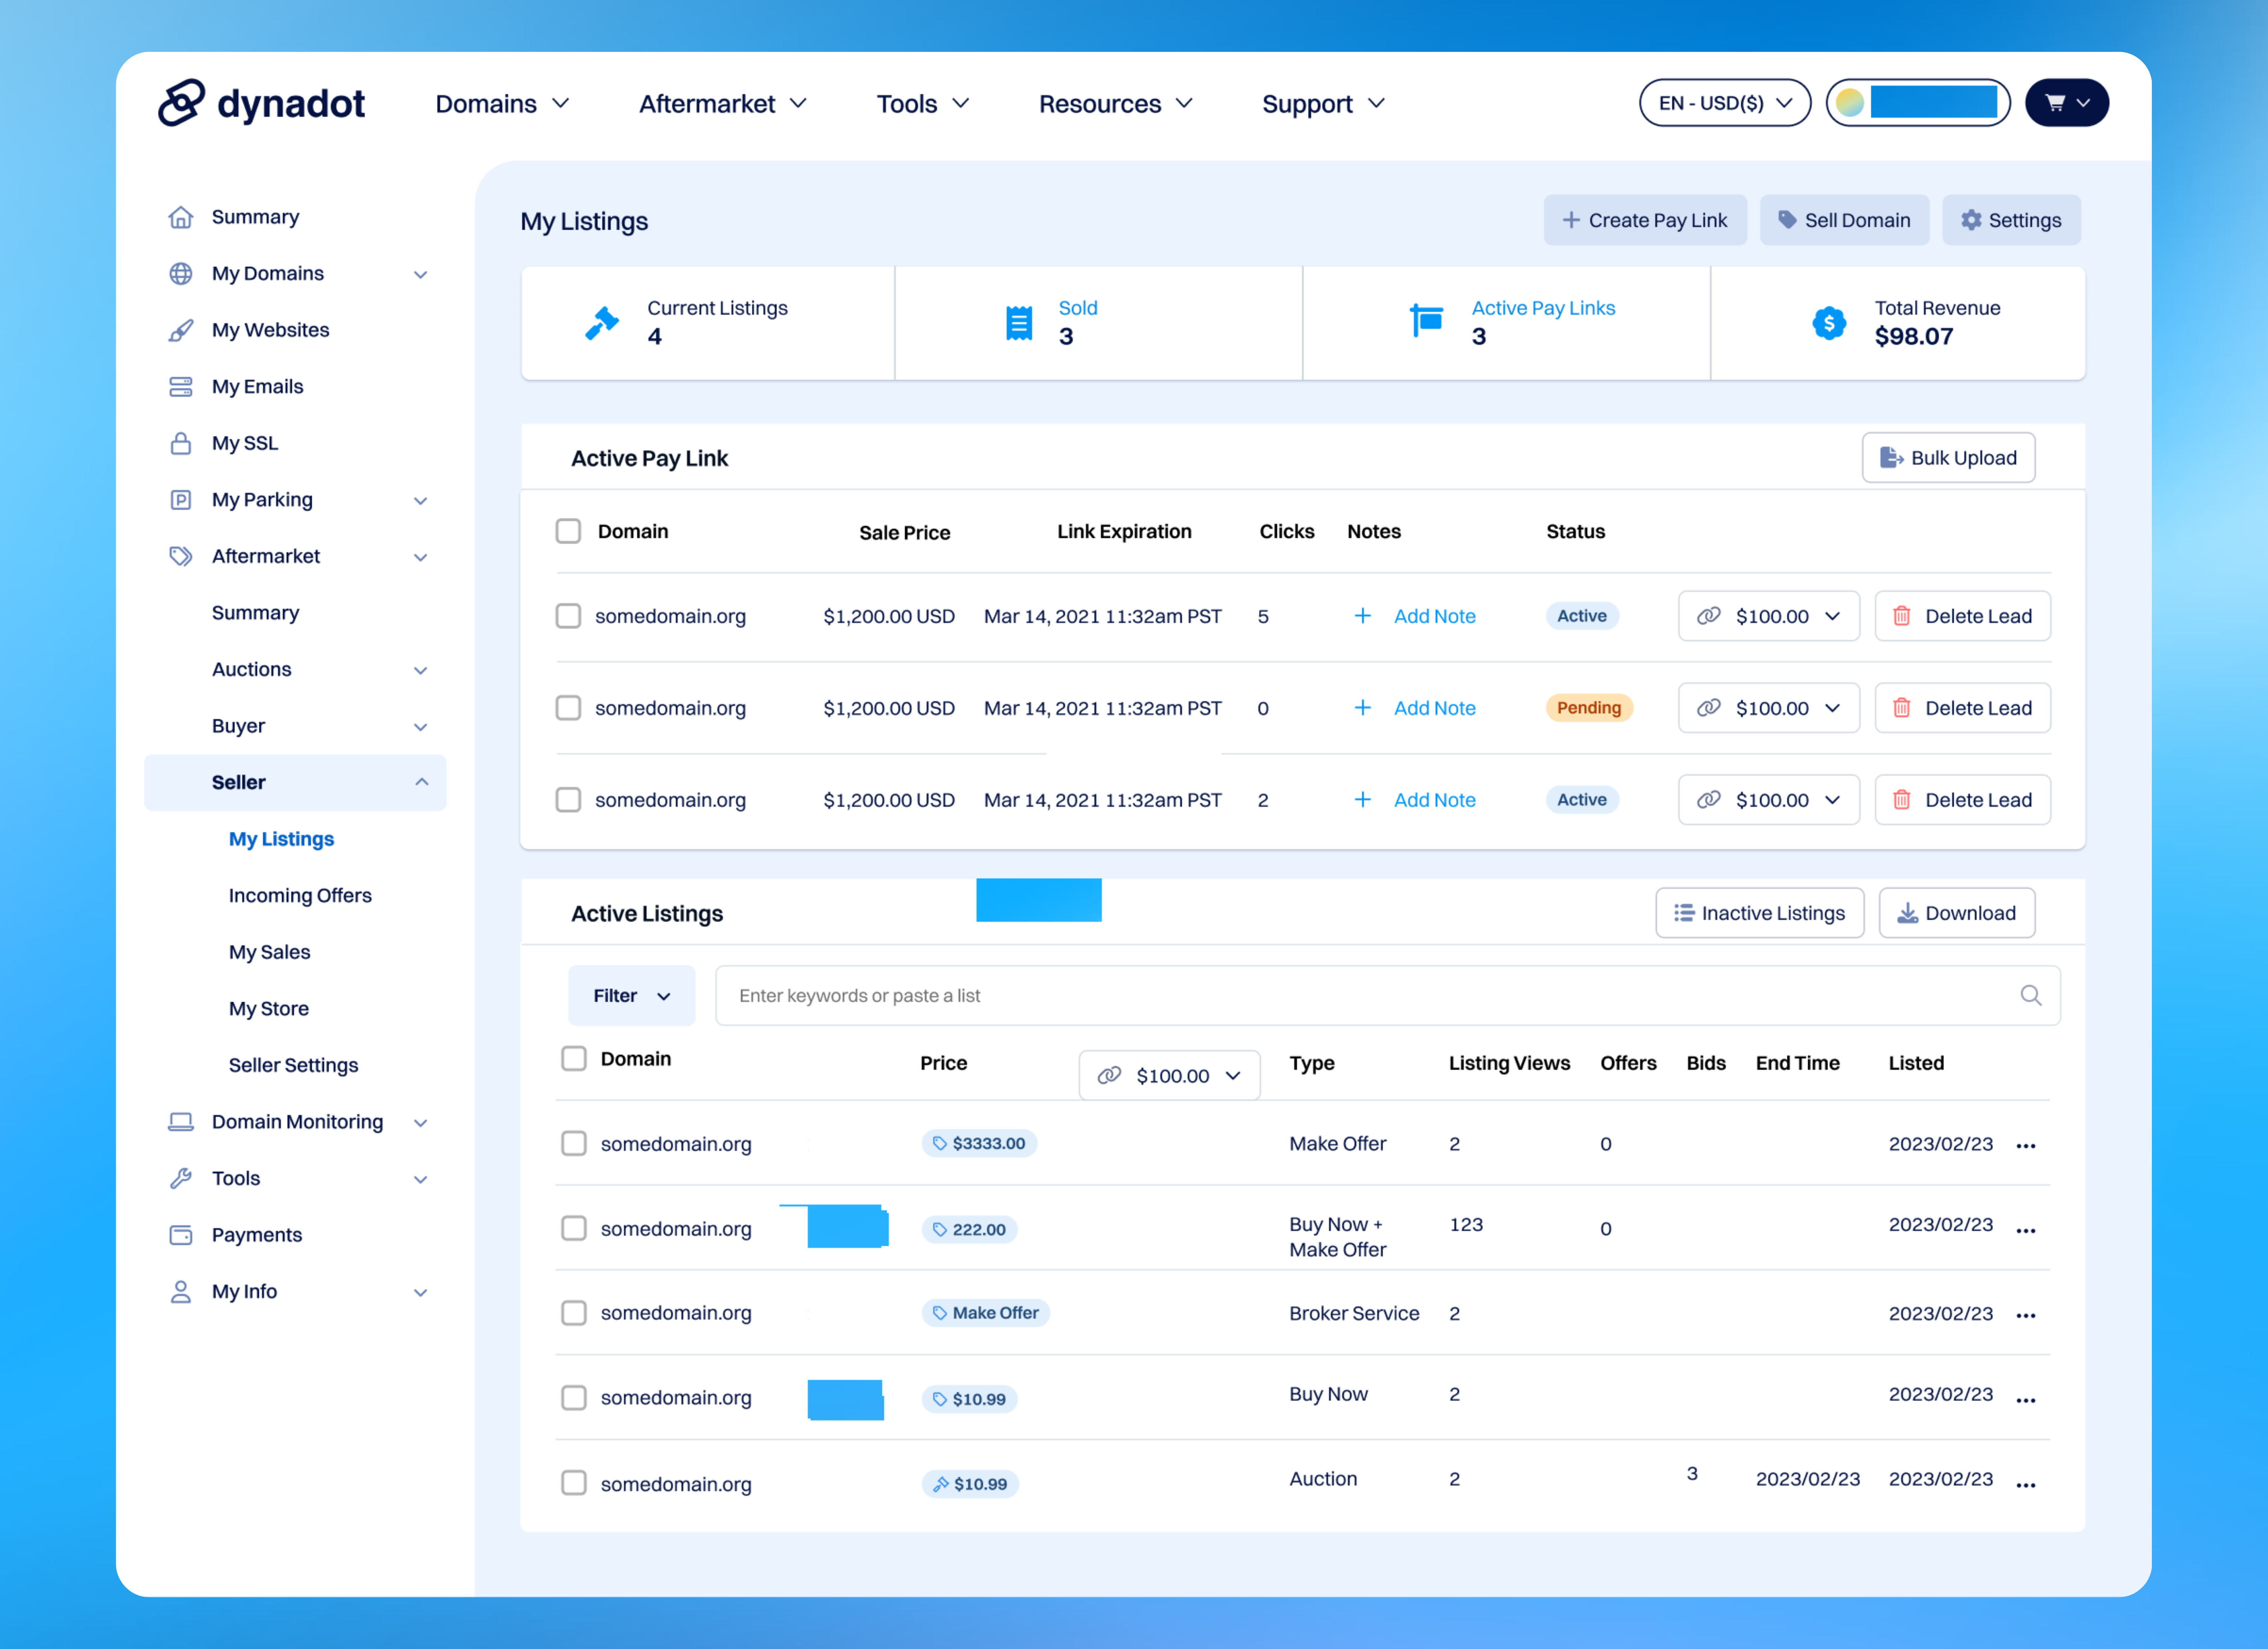Screen dimensions: 2268x1649
Task: Open three-dots menu for Buy Now listing
Action: [x=2026, y=1401]
